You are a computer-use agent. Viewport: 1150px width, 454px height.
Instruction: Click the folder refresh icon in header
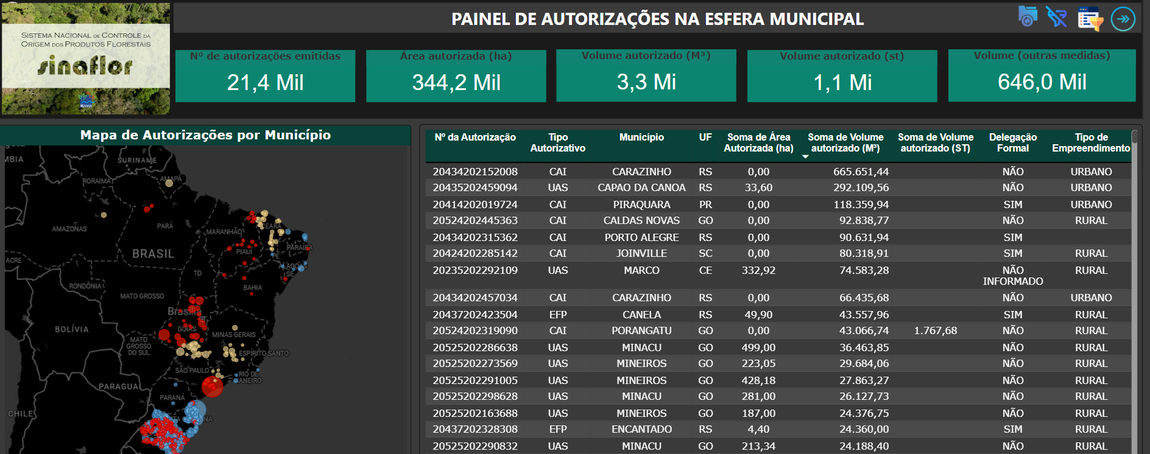(1027, 16)
